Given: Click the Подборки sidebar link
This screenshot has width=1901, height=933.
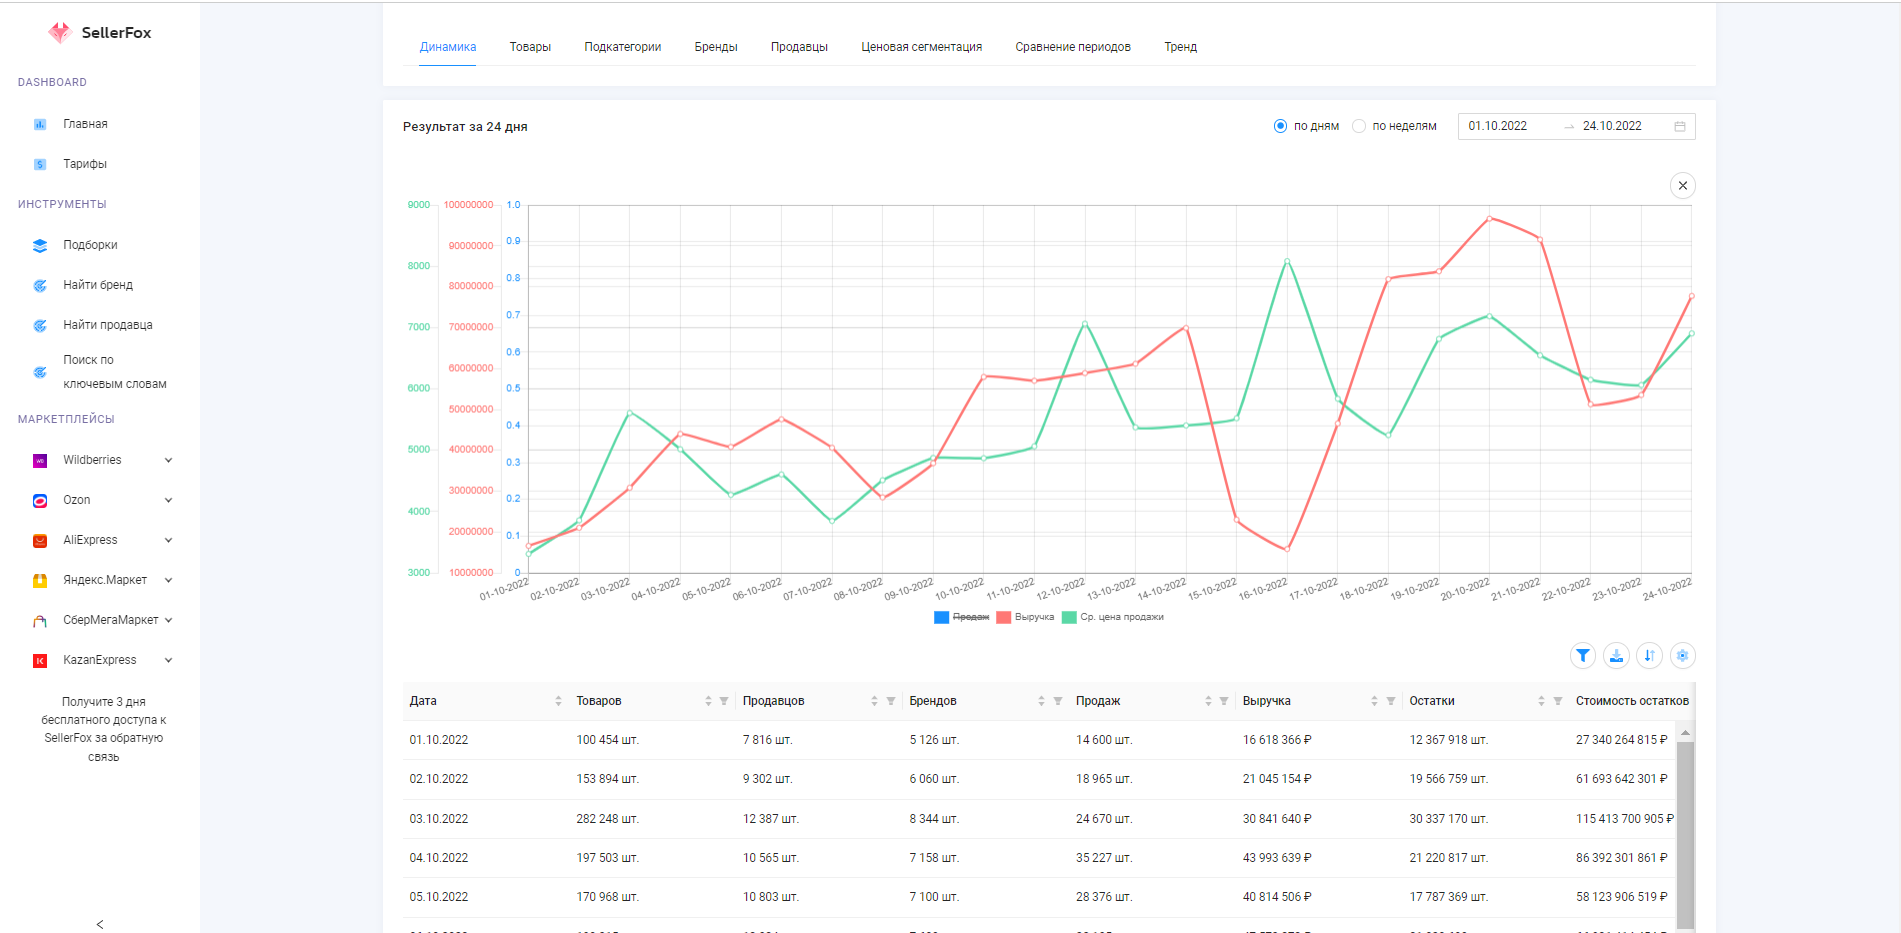Looking at the screenshot, I should tap(90, 245).
